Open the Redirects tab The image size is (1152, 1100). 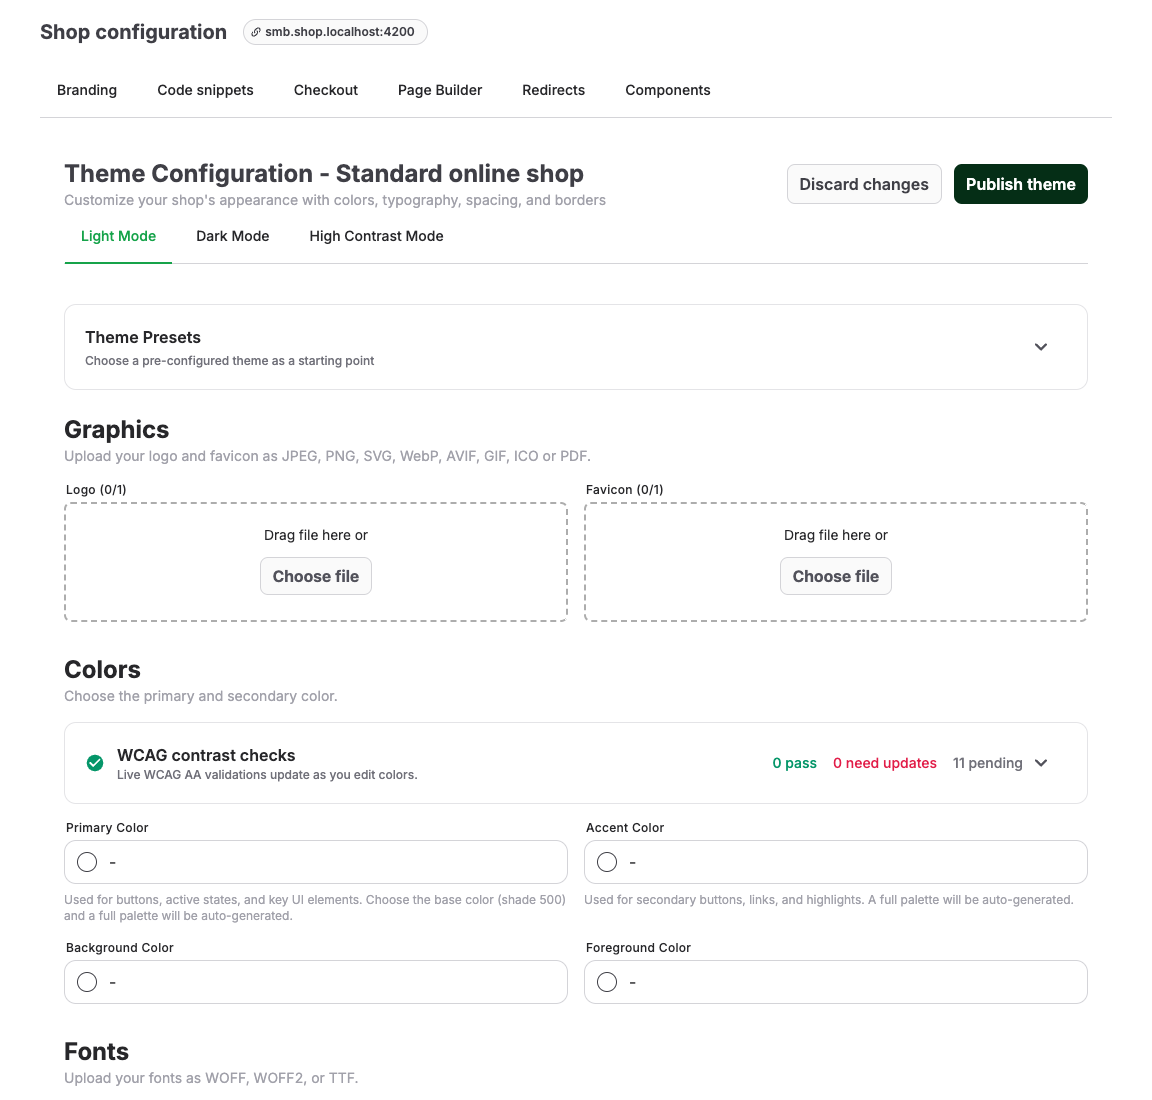(x=553, y=90)
